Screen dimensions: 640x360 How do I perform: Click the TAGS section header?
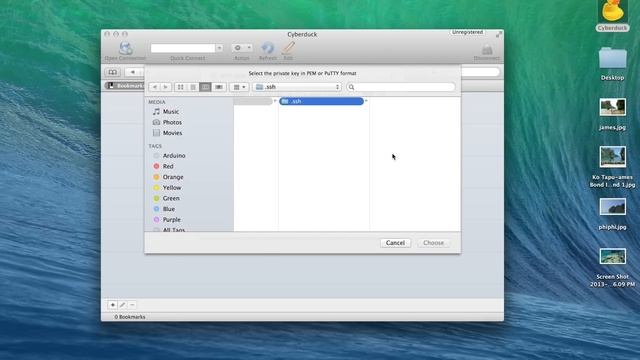coord(155,146)
